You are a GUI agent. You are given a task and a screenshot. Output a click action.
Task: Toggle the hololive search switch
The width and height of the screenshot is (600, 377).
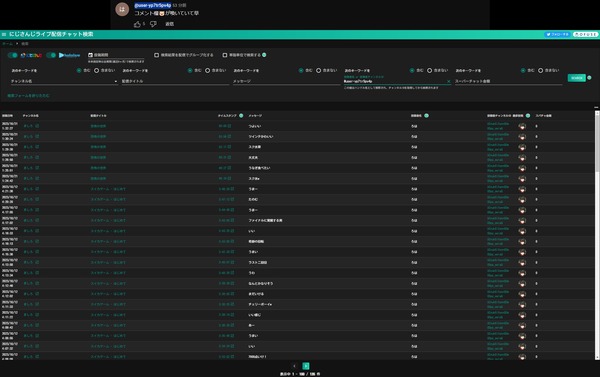coord(51,55)
